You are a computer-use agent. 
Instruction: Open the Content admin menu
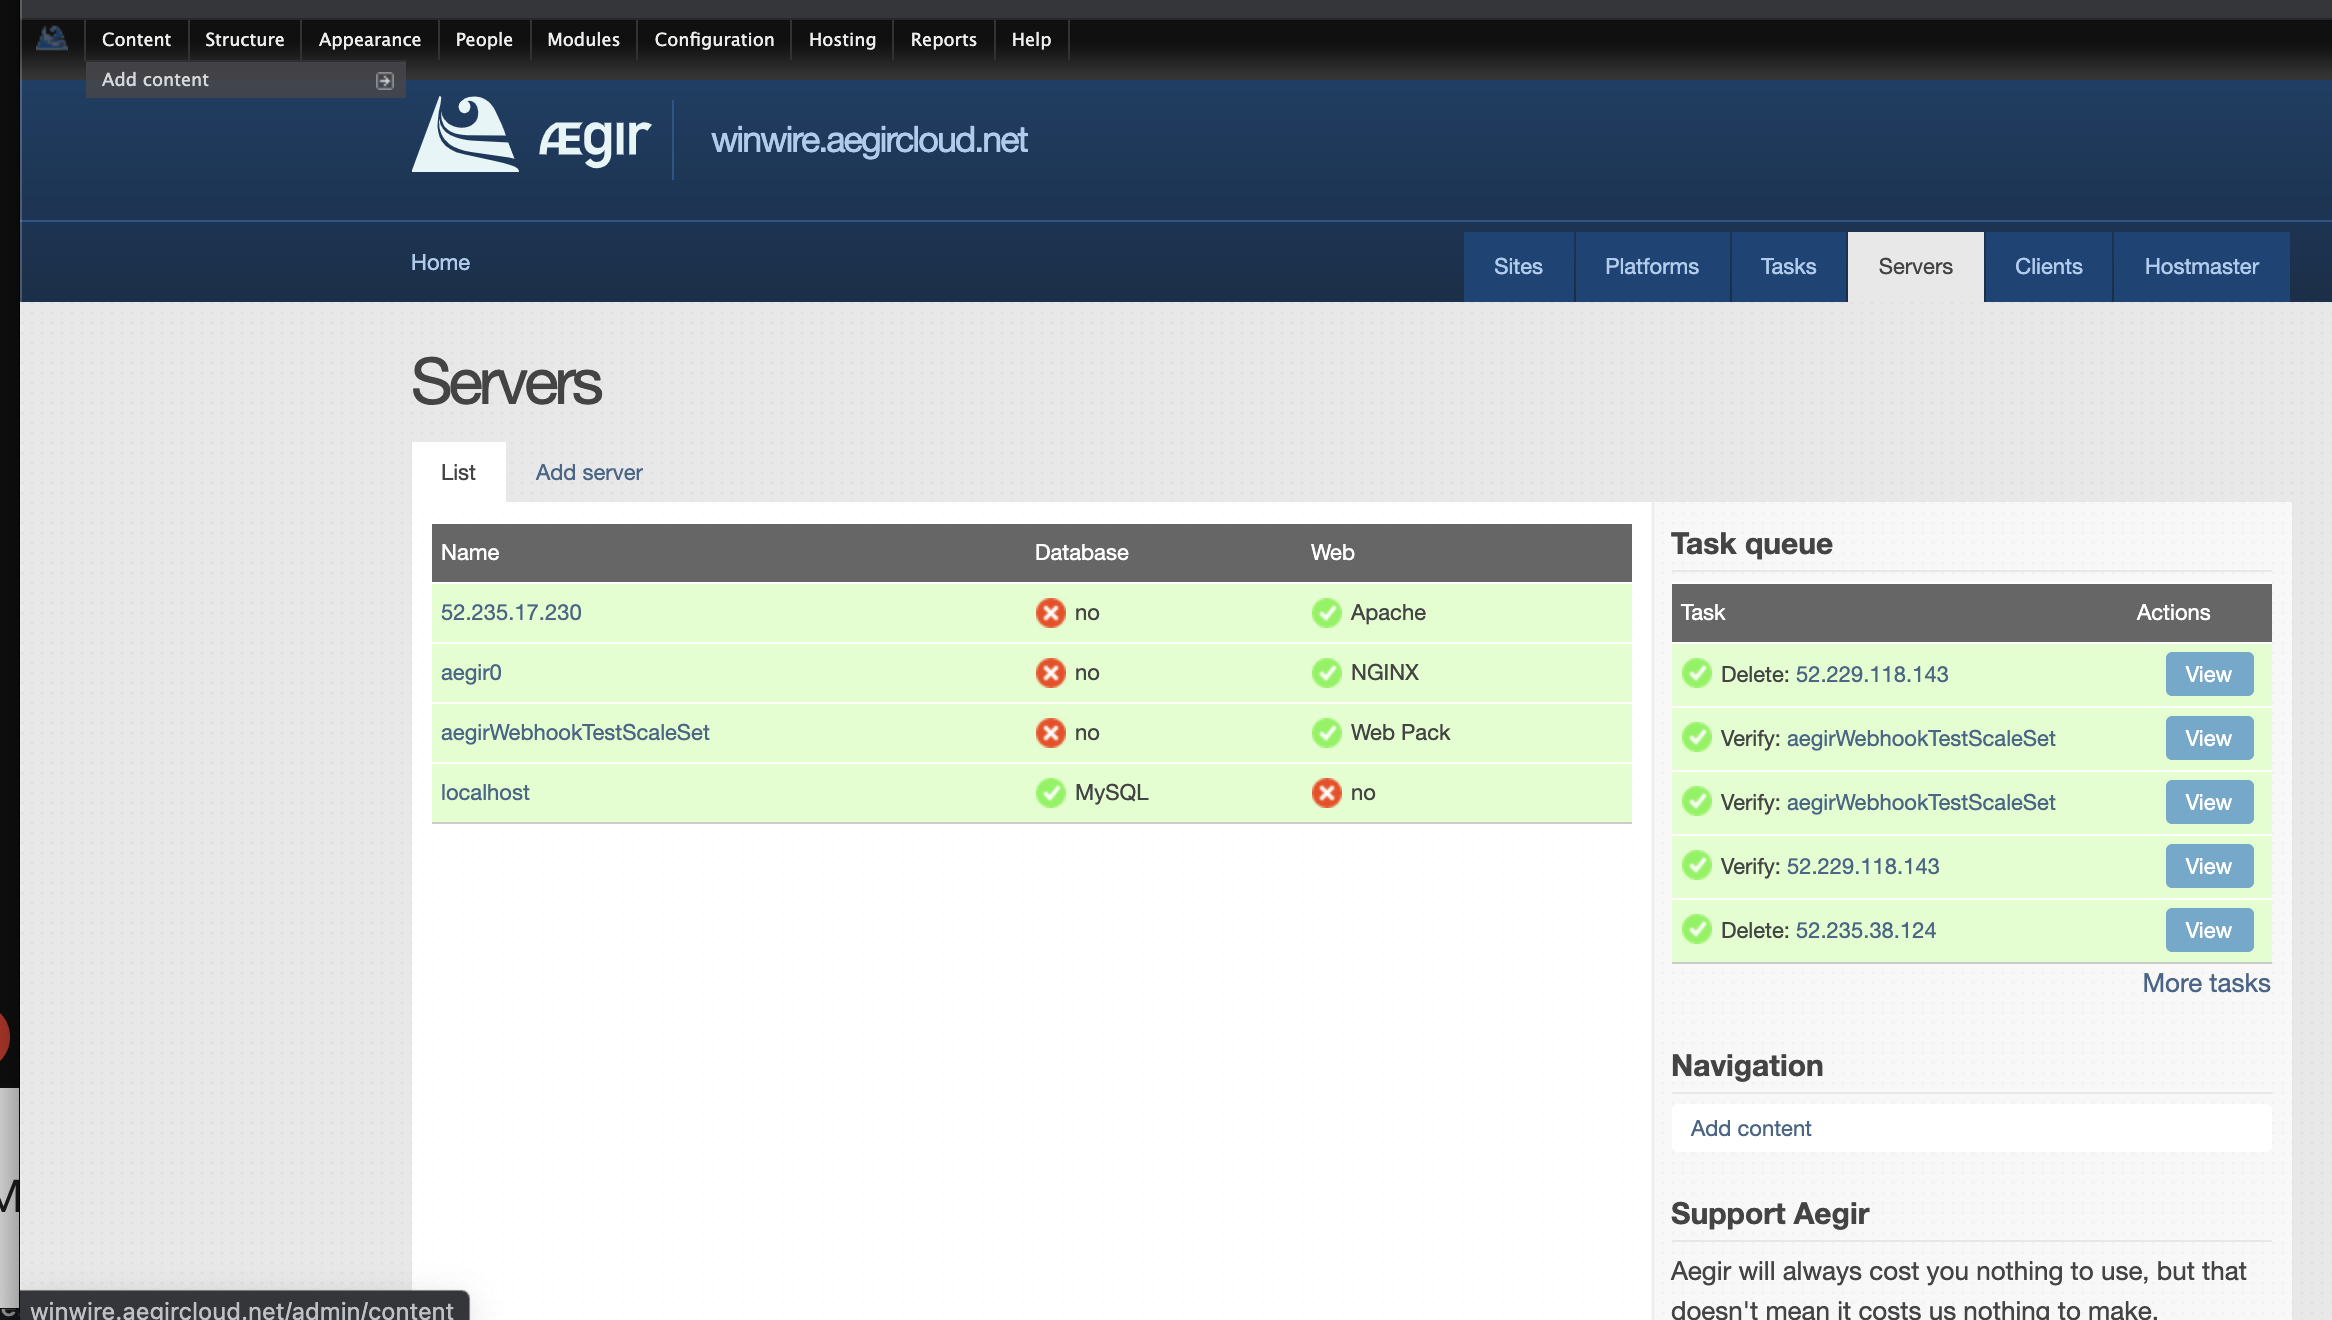point(136,39)
